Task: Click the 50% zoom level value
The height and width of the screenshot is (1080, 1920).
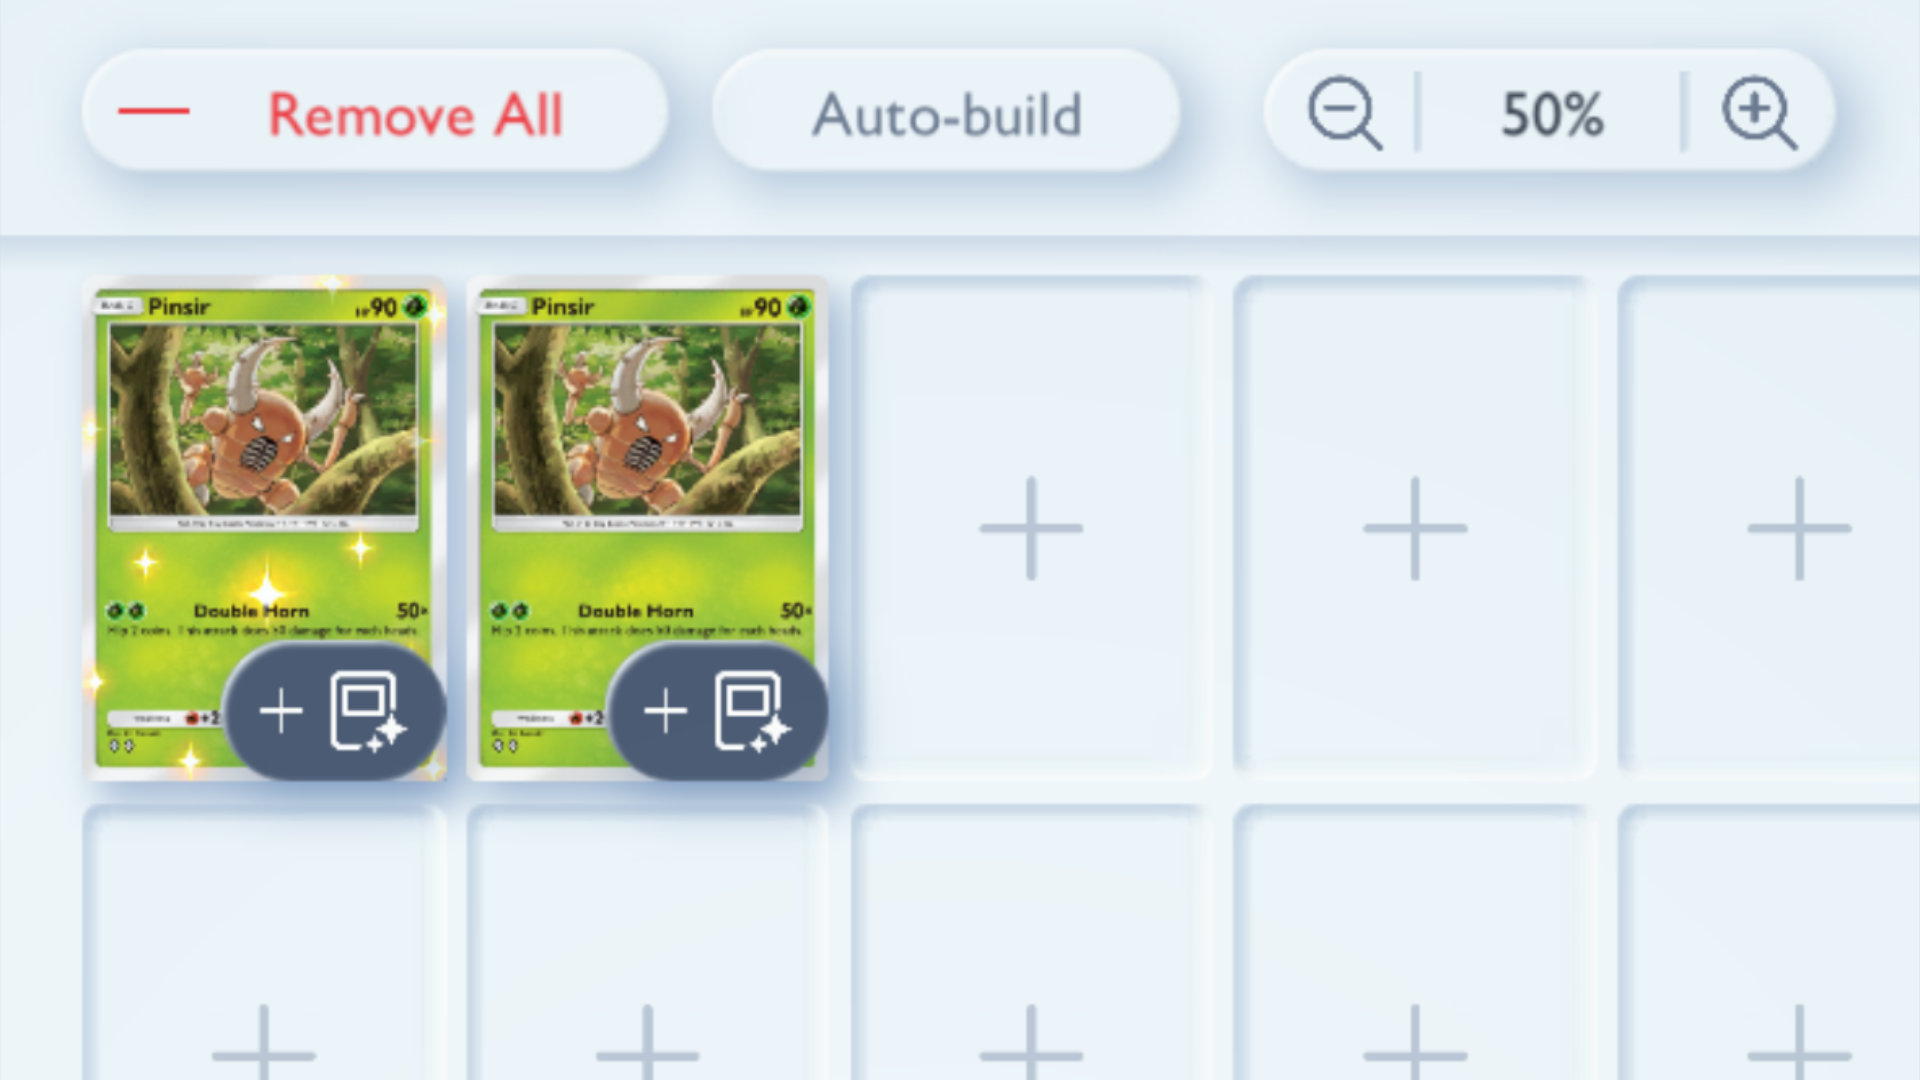Action: 1552,114
